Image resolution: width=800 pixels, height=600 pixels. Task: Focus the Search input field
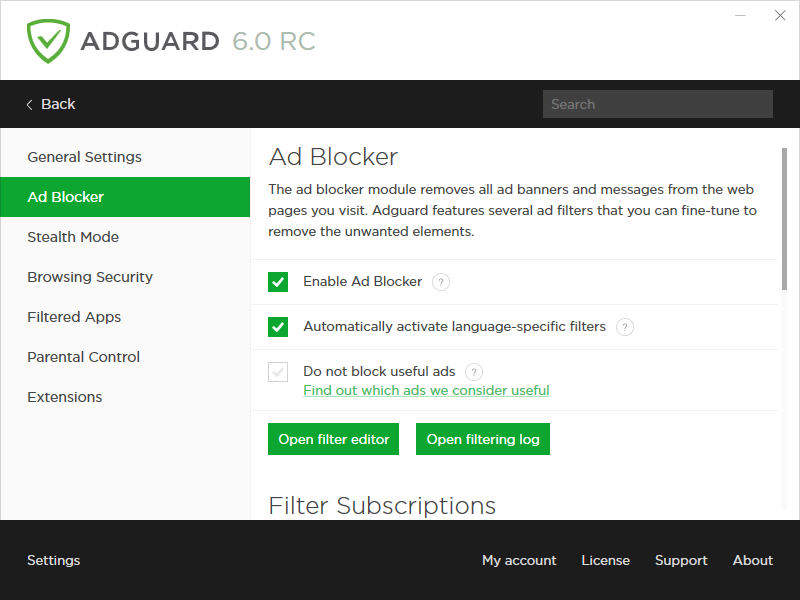coord(658,104)
